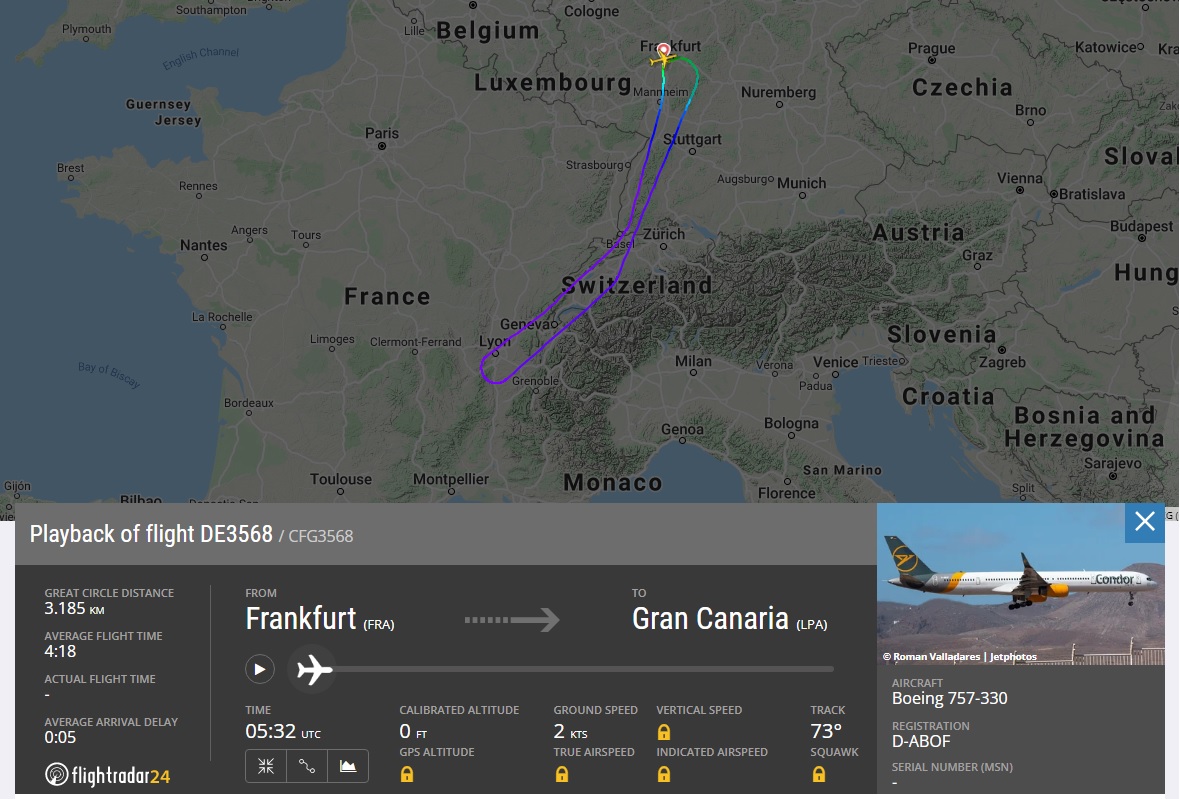The width and height of the screenshot is (1180, 799).
Task: Click the vertical speed lock icon
Action: tap(664, 732)
